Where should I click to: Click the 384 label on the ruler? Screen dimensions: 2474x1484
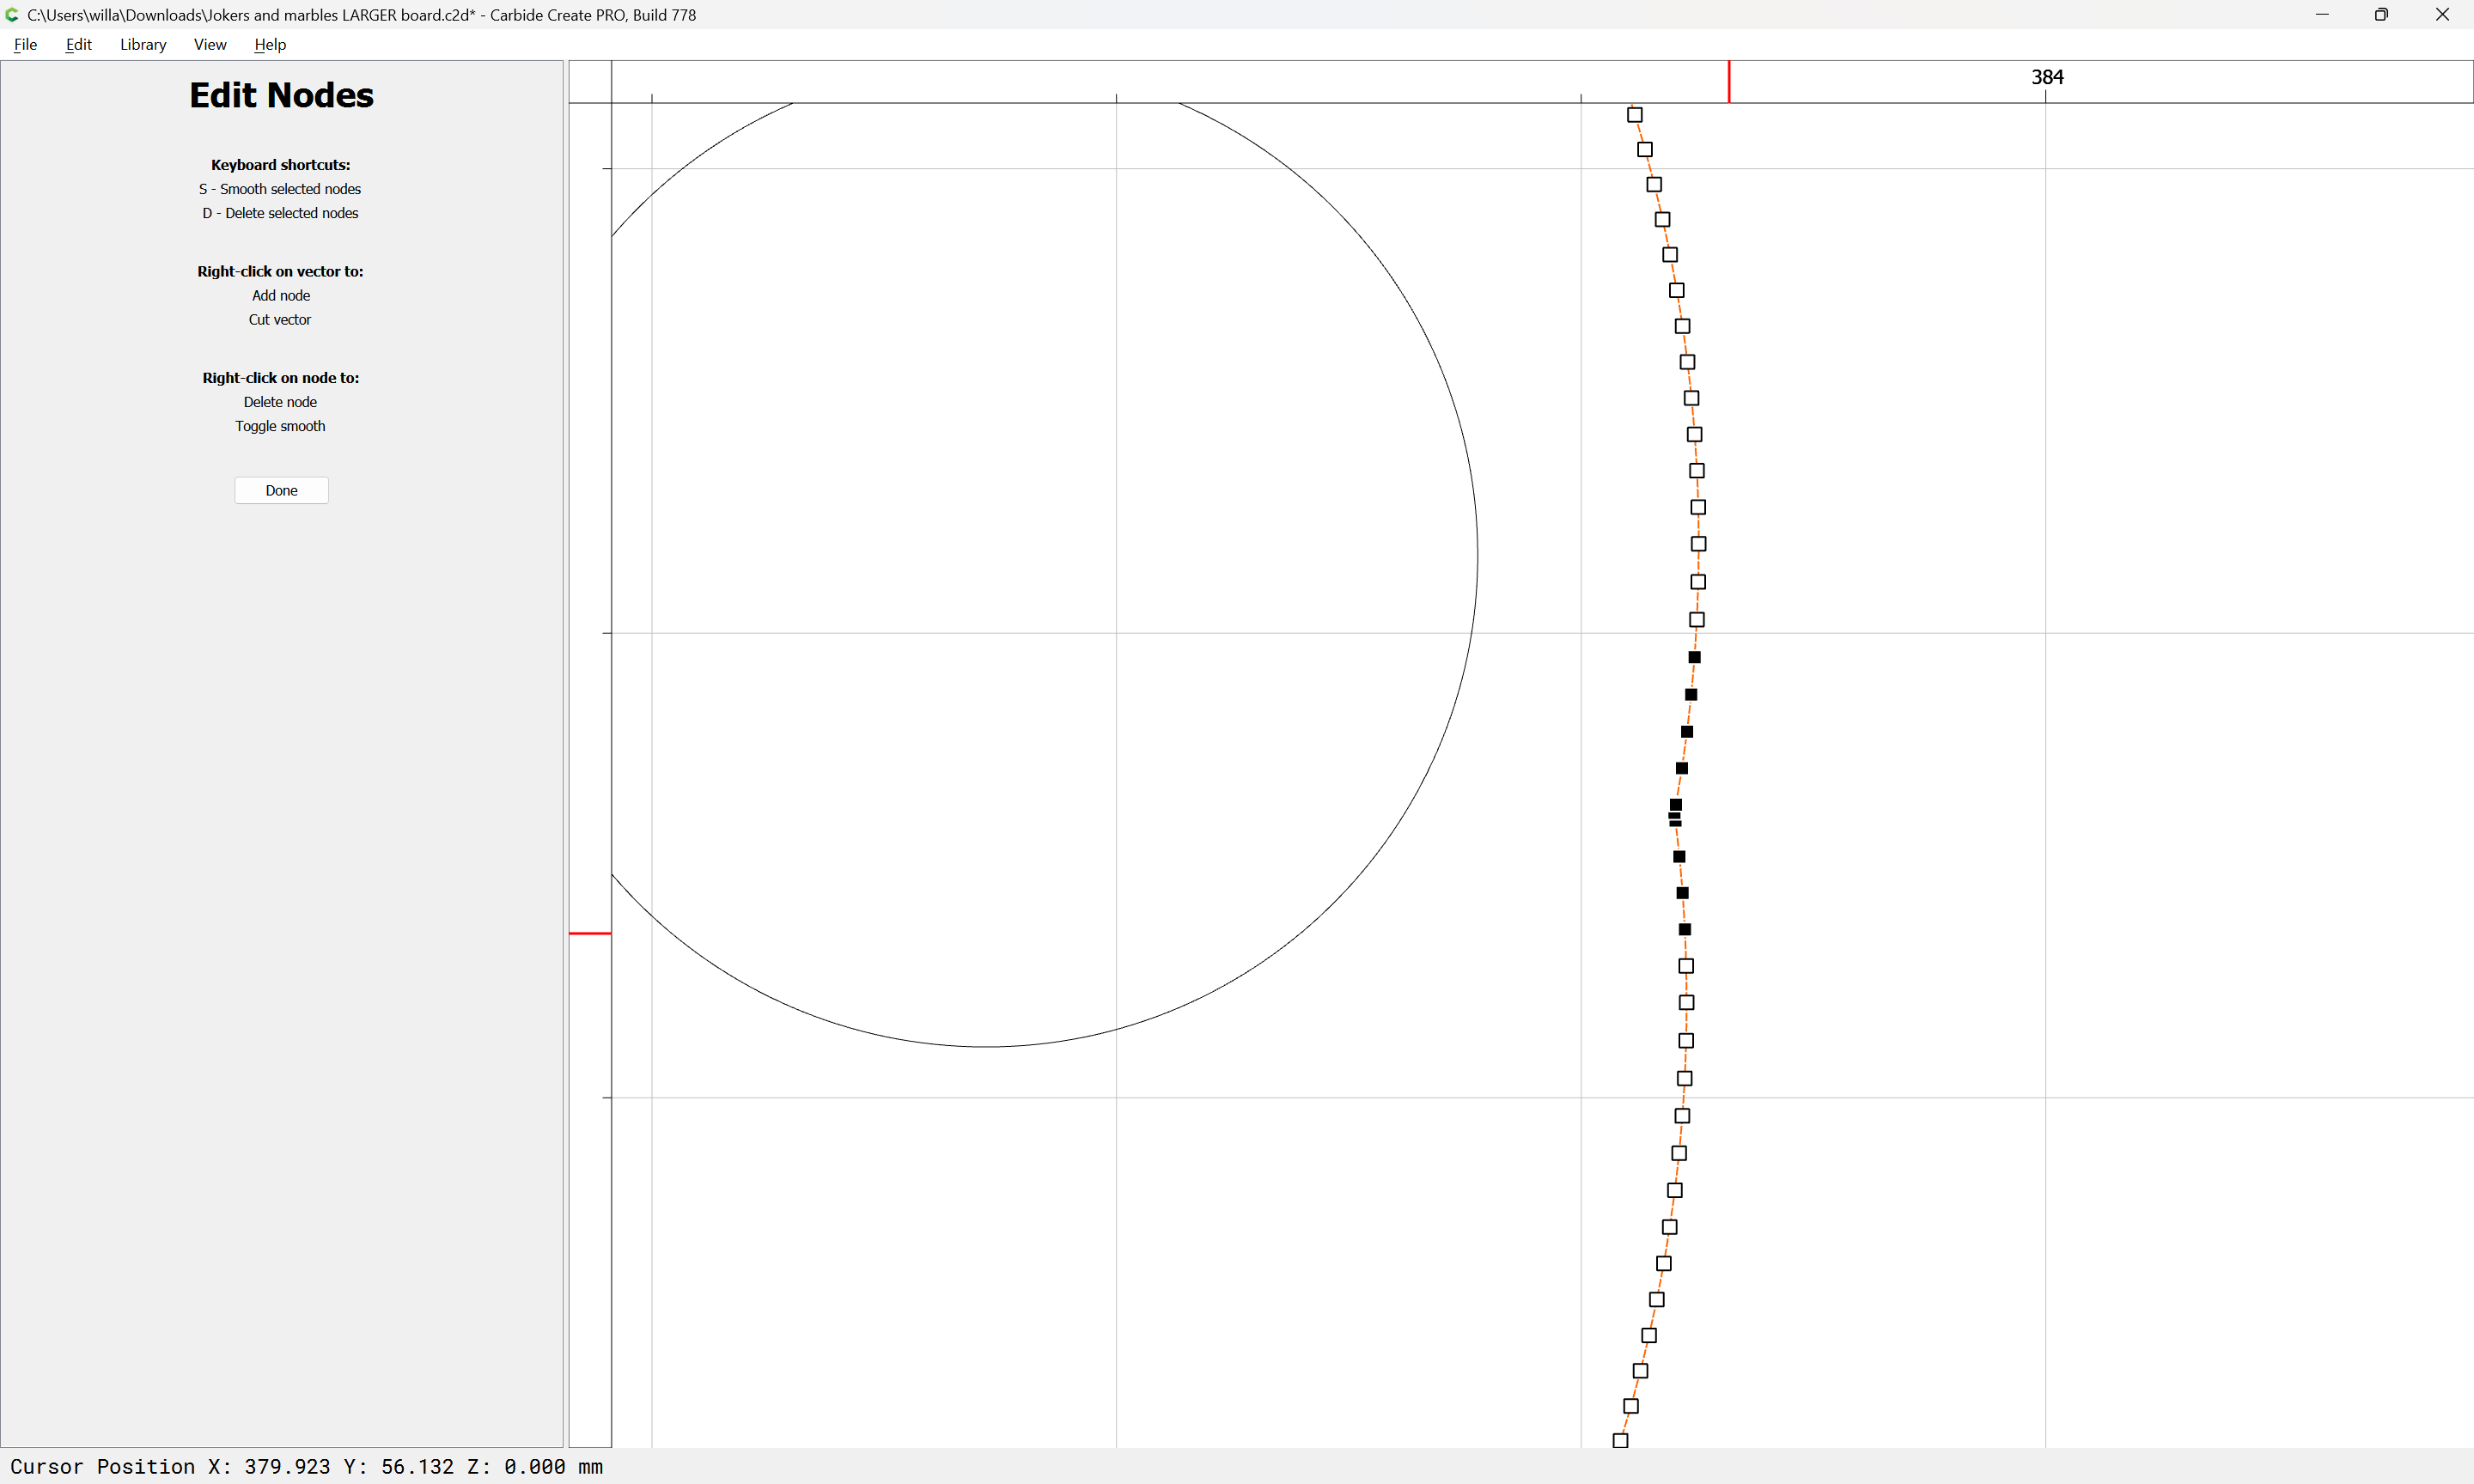2047,77
